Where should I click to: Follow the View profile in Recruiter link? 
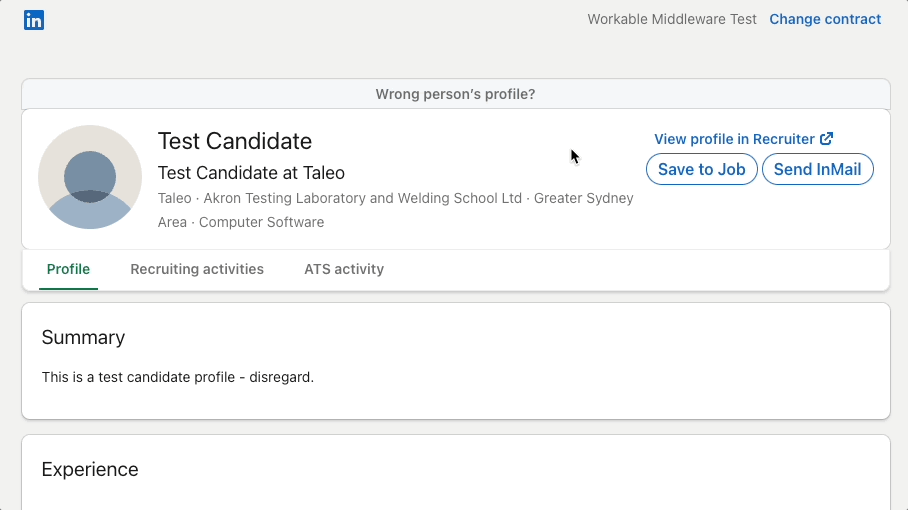pyautogui.click(x=734, y=139)
